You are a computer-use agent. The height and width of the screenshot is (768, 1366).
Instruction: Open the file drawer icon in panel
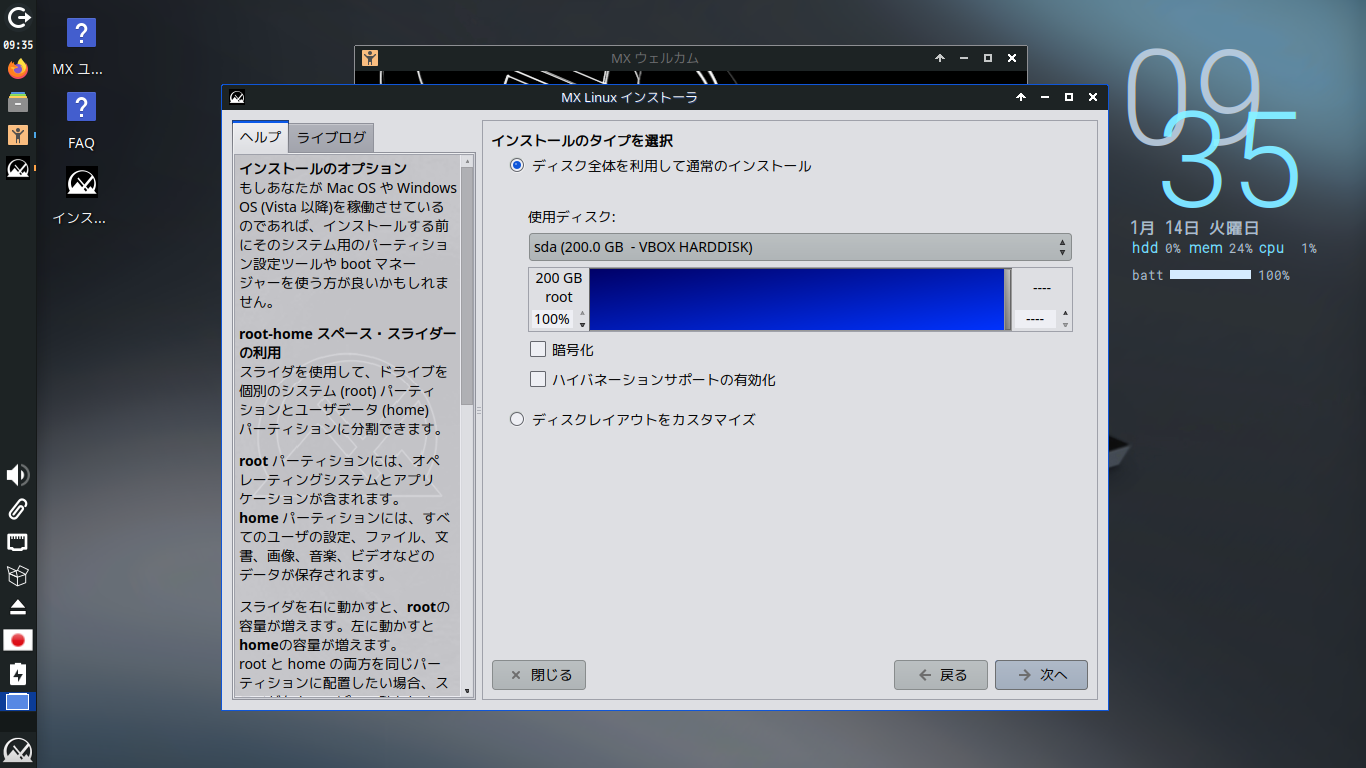pos(18,101)
